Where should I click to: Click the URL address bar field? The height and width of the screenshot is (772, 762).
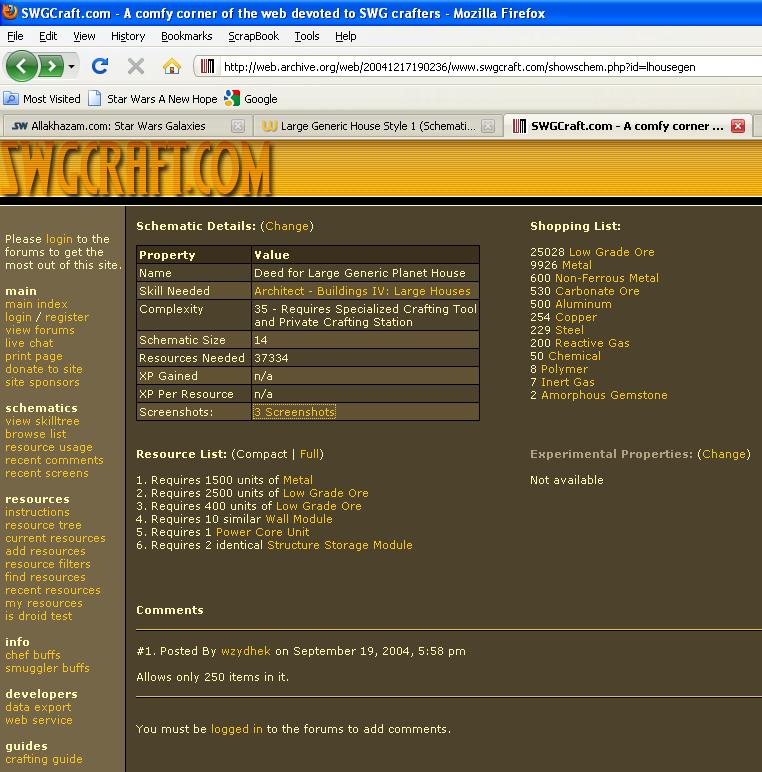(x=480, y=67)
